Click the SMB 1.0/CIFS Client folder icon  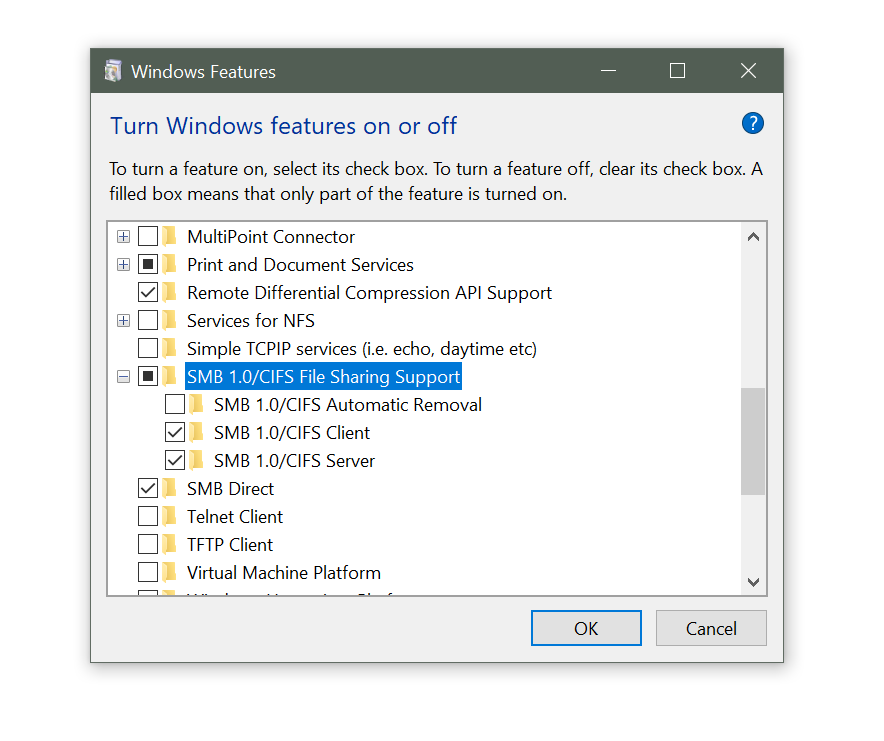pos(197,433)
